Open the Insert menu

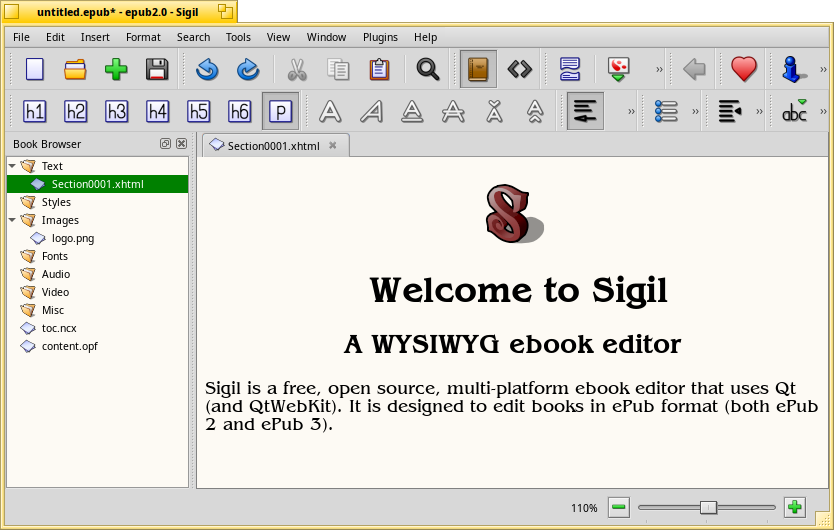click(x=95, y=37)
